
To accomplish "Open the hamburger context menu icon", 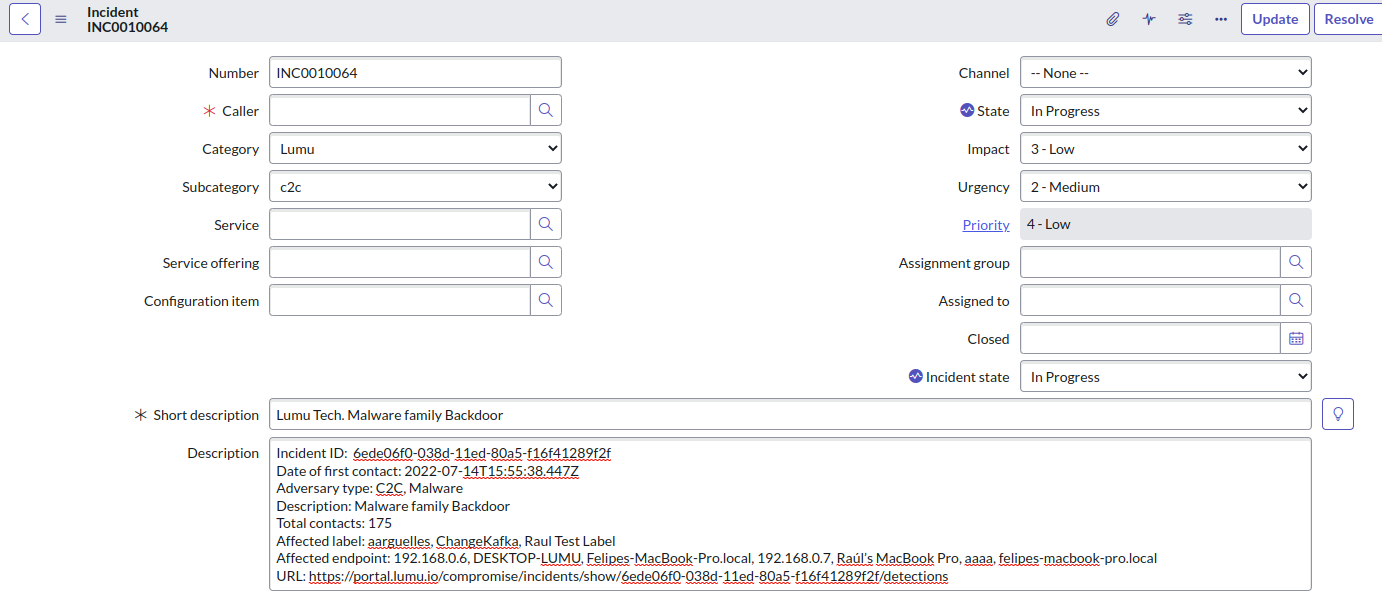I will coord(61,19).
